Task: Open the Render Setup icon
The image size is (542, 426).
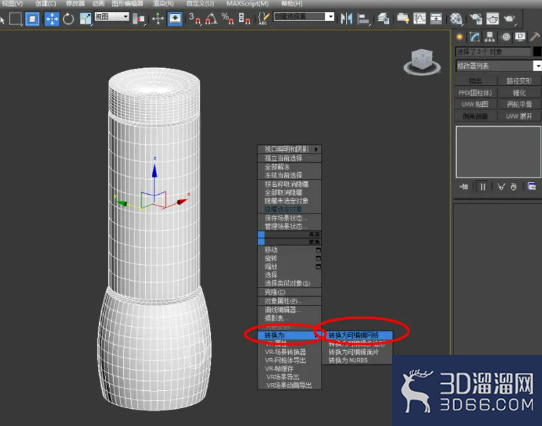Action: tap(476, 19)
